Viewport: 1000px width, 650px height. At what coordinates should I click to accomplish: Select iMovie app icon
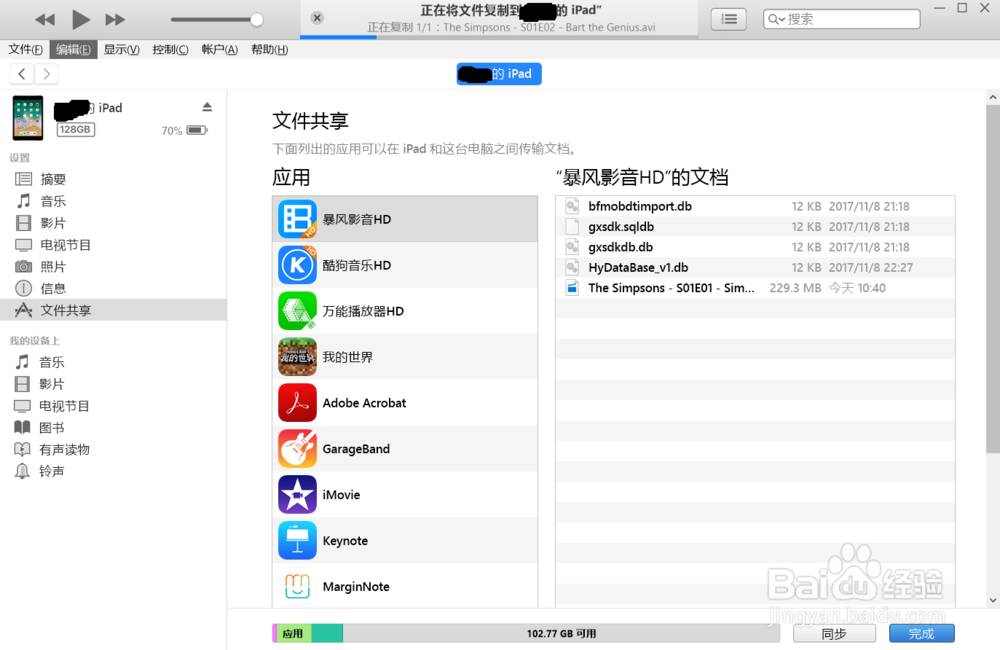(297, 494)
